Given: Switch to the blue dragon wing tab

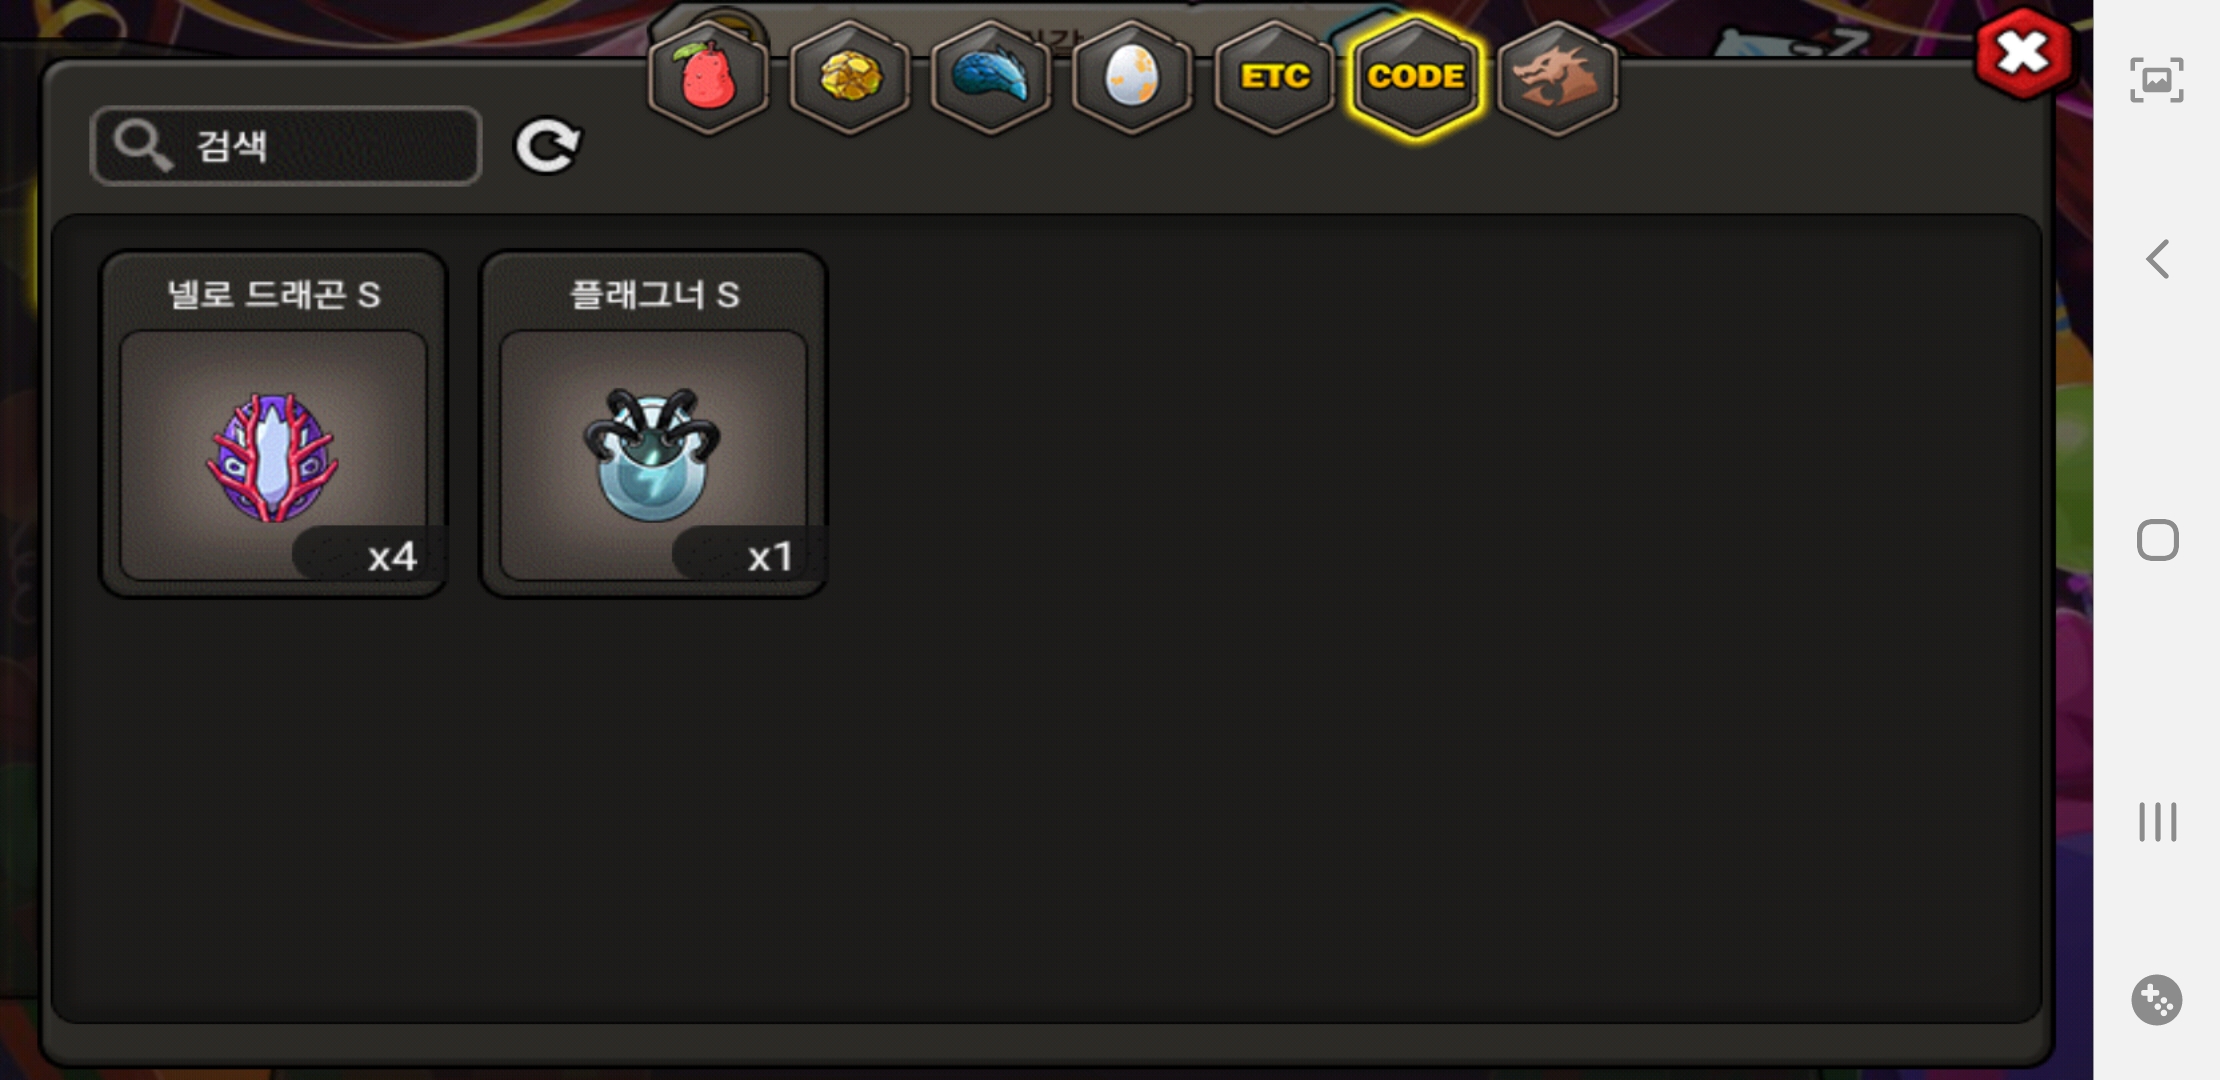Looking at the screenshot, I should 991,77.
